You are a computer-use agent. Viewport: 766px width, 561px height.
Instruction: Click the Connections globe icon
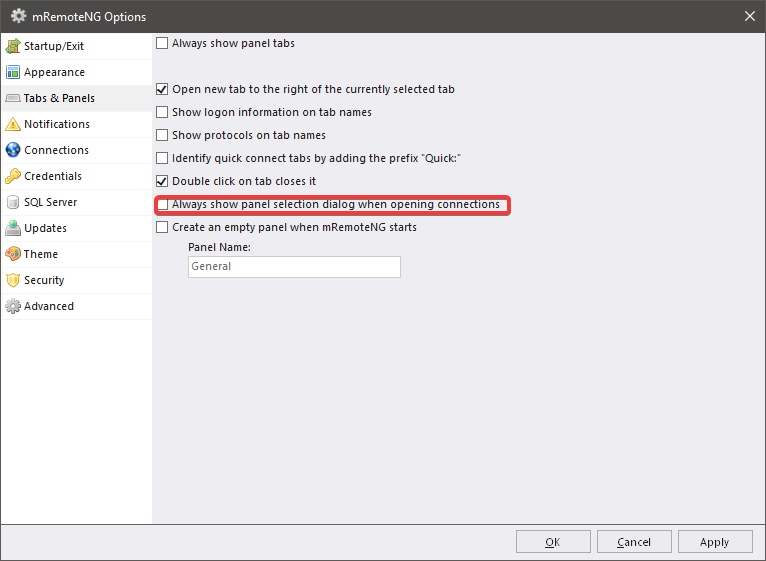point(13,150)
